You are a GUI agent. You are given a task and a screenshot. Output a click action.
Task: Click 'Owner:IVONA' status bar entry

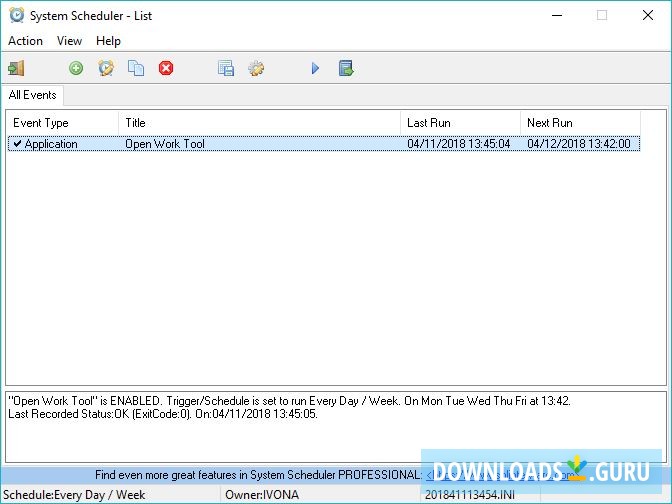click(x=262, y=495)
